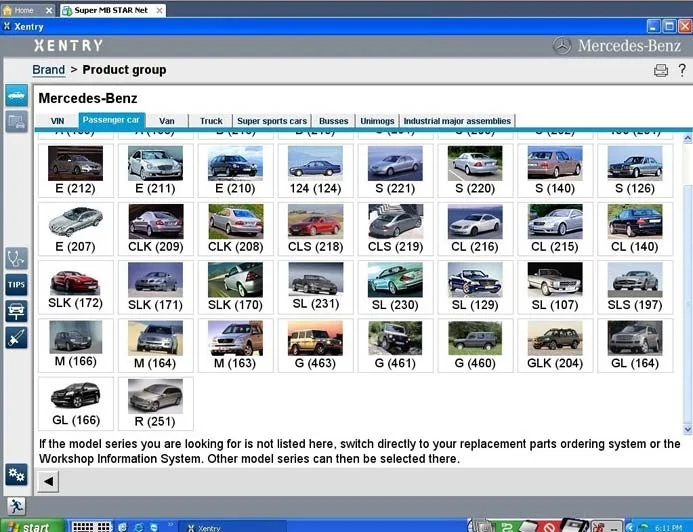Switch to the Home tab
This screenshot has height=532, width=693.
point(27,10)
